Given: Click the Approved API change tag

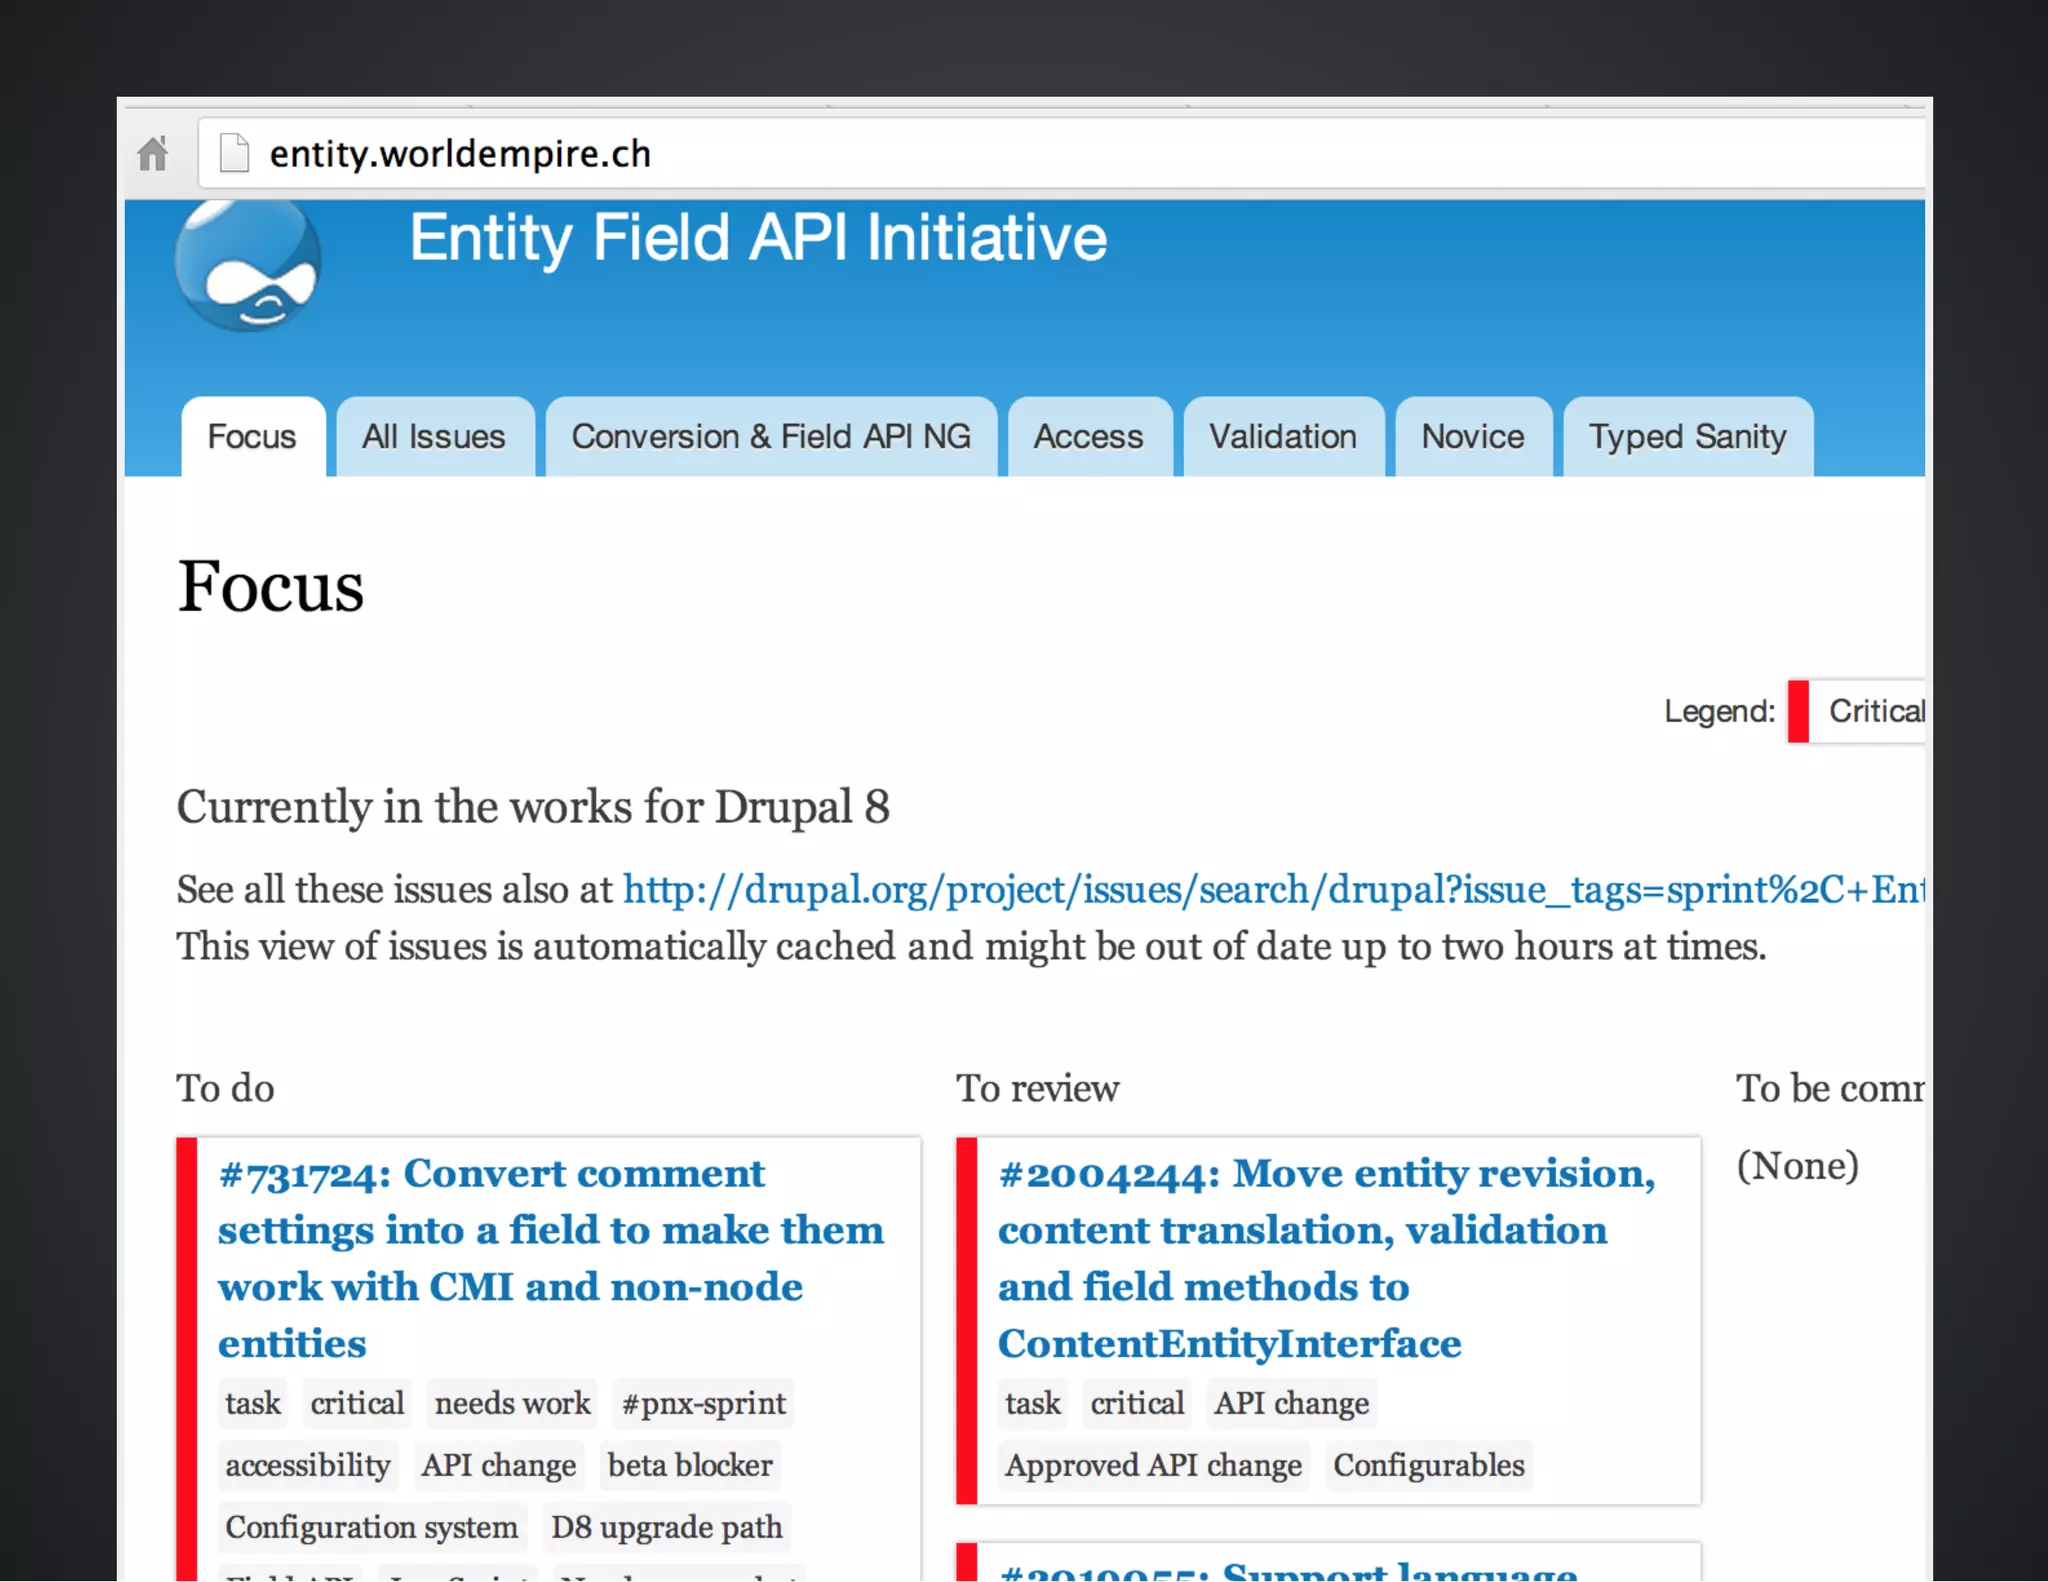Looking at the screenshot, I should click(1153, 1465).
